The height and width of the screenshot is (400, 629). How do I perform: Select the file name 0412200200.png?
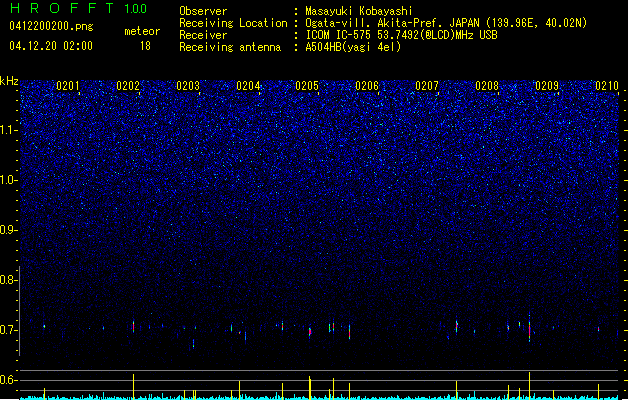(x=51, y=26)
